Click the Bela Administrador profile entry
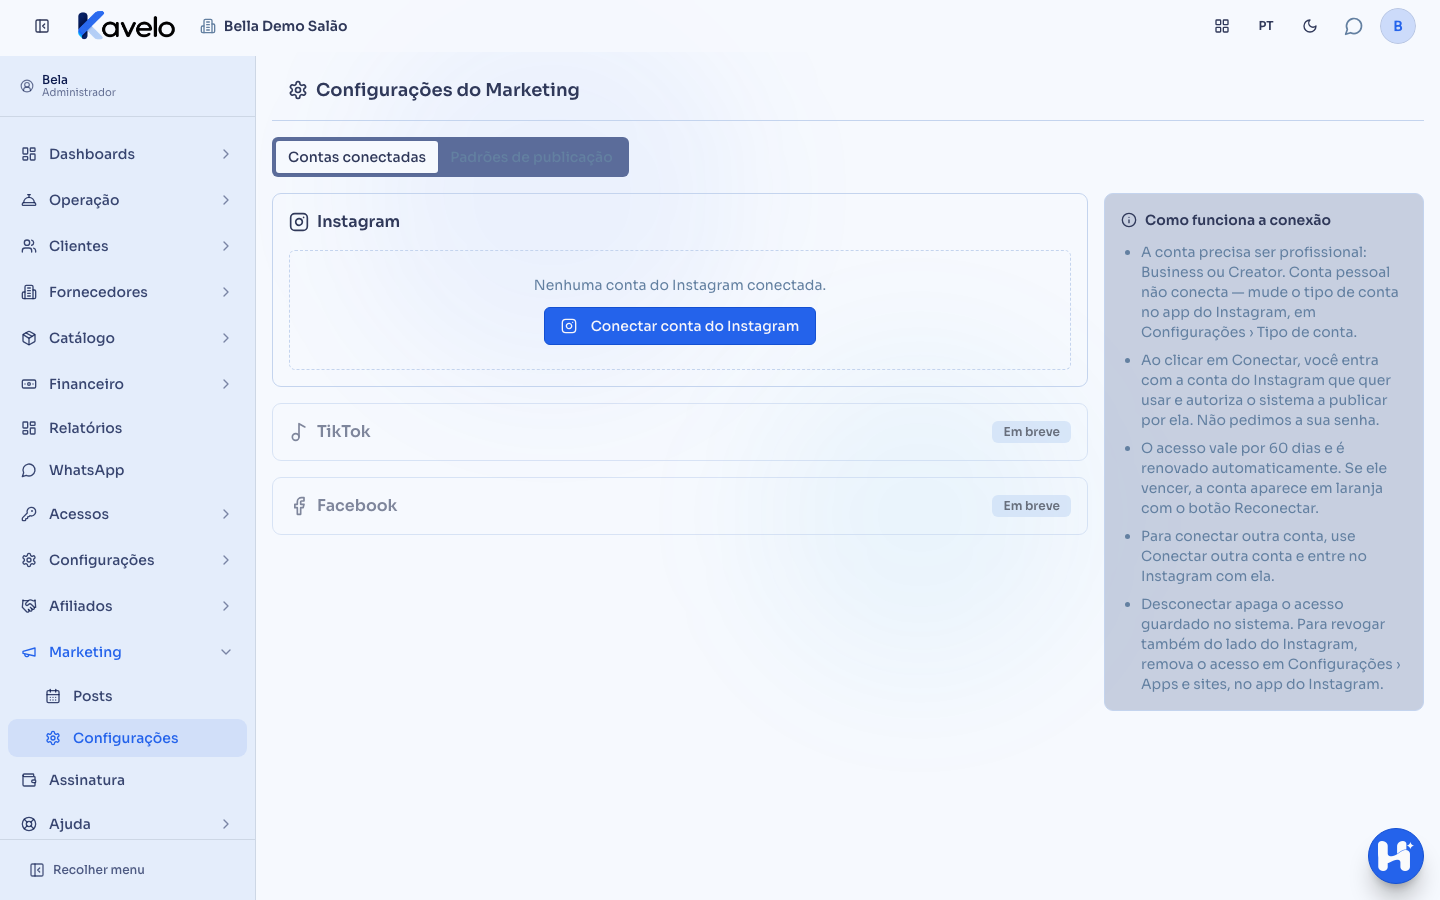The height and width of the screenshot is (900, 1440). pos(69,86)
